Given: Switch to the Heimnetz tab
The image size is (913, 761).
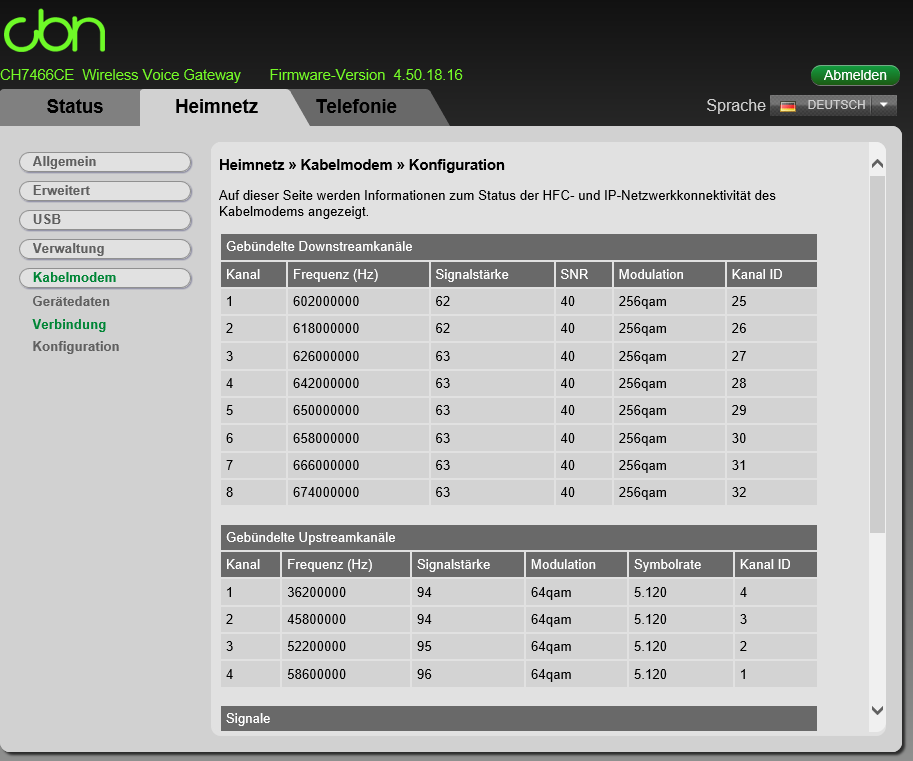Looking at the screenshot, I should [217, 107].
